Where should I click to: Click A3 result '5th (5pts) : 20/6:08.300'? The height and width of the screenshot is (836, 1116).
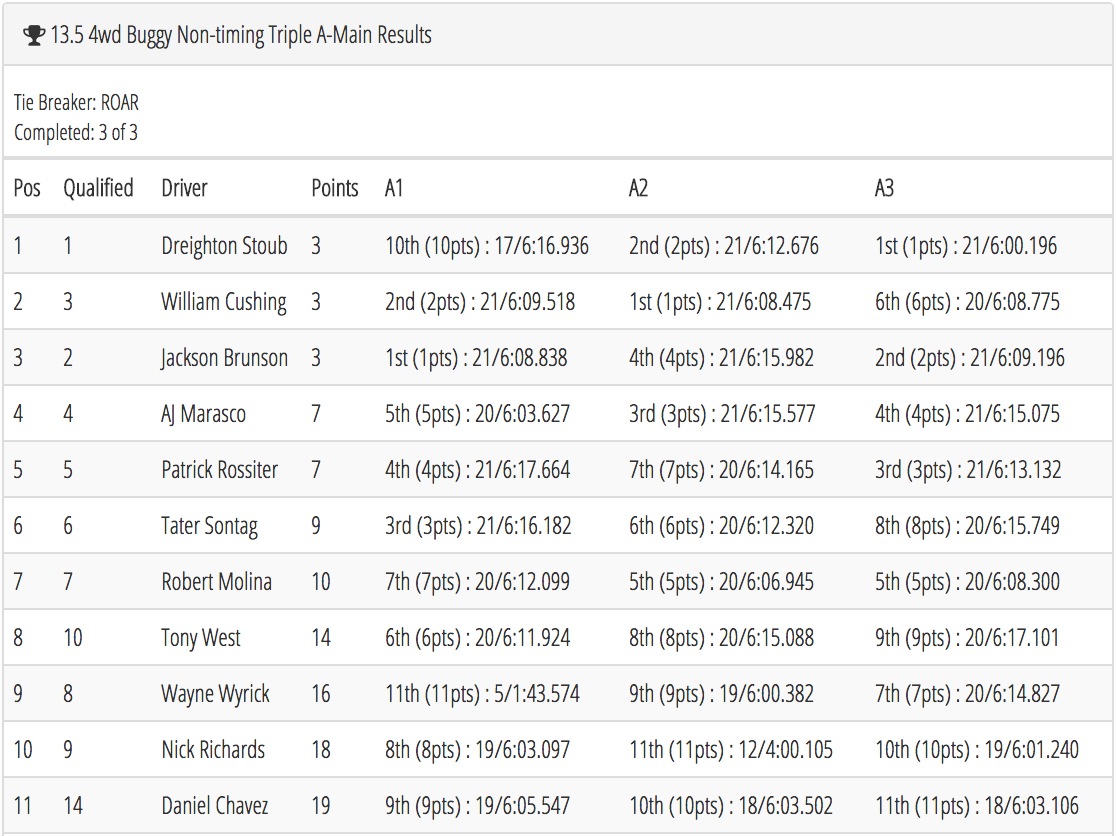[x=967, y=581]
